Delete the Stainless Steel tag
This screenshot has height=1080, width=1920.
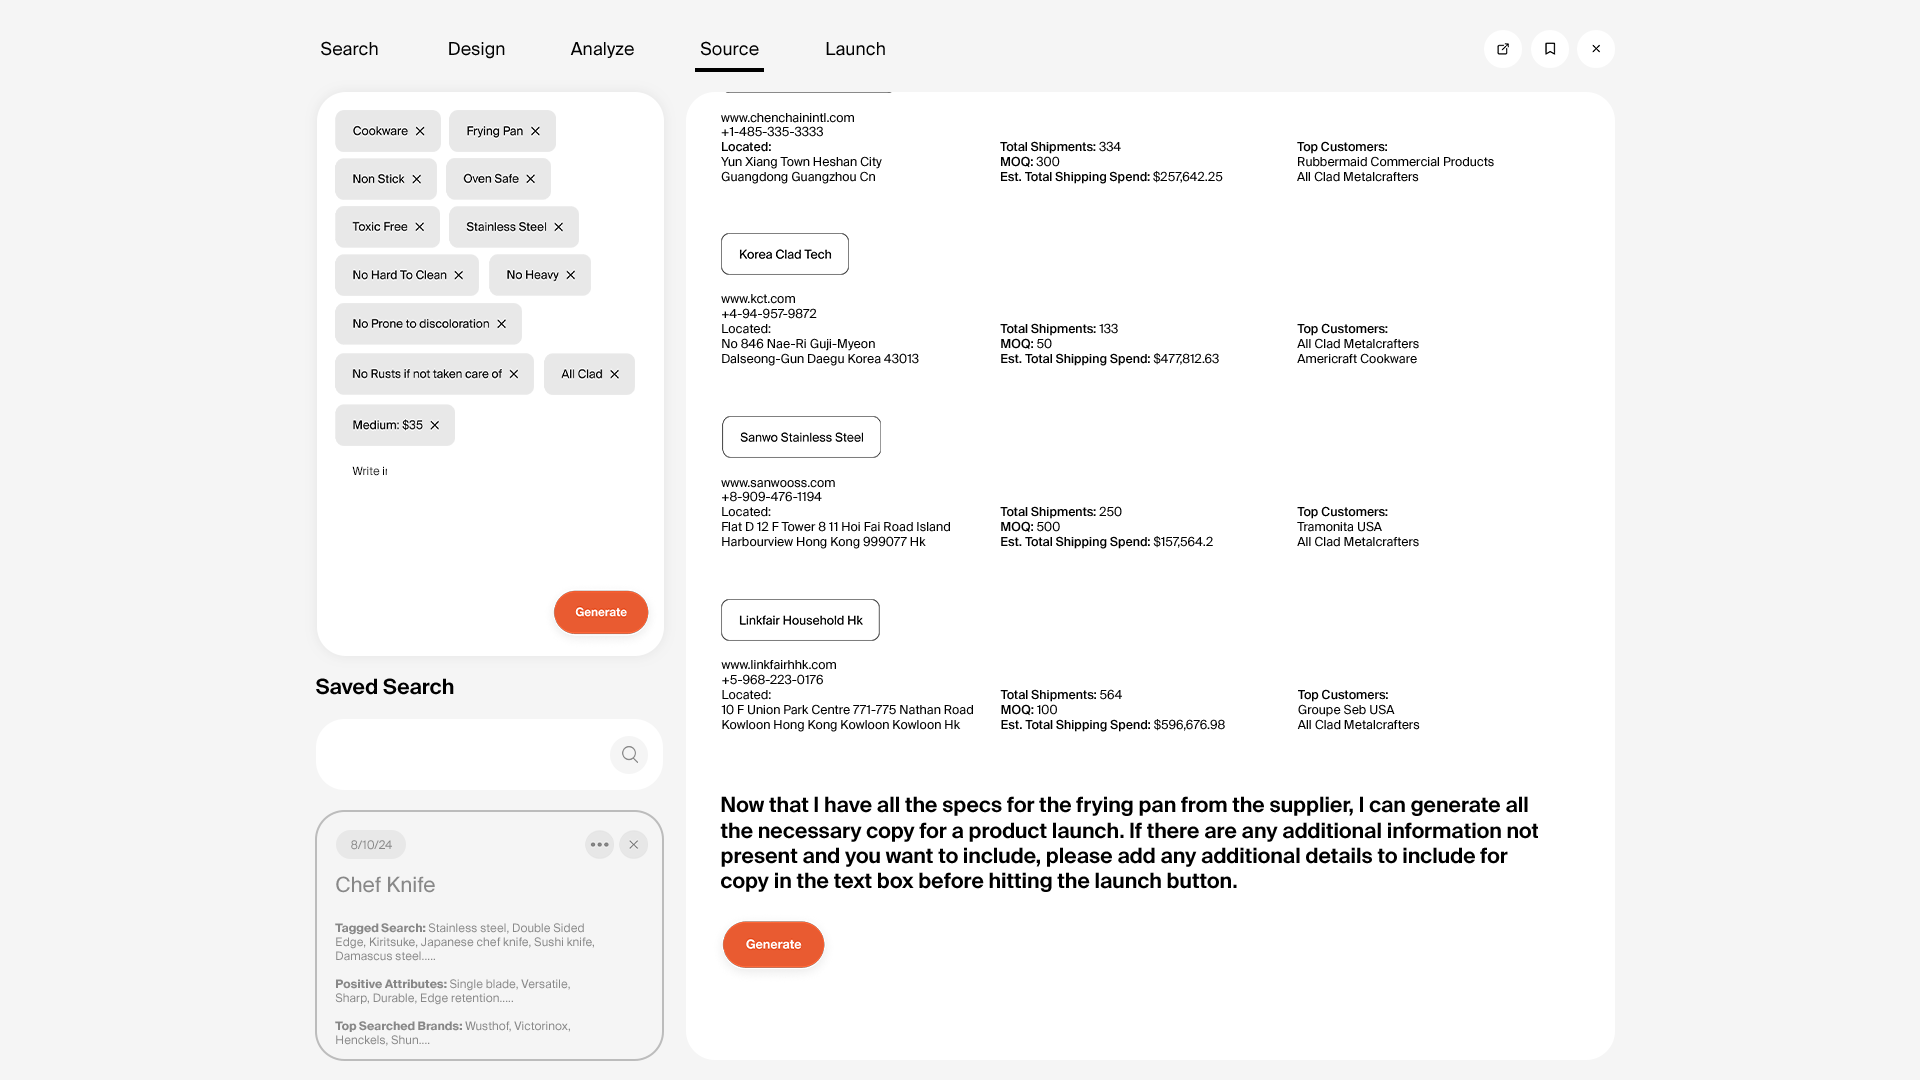(x=558, y=228)
